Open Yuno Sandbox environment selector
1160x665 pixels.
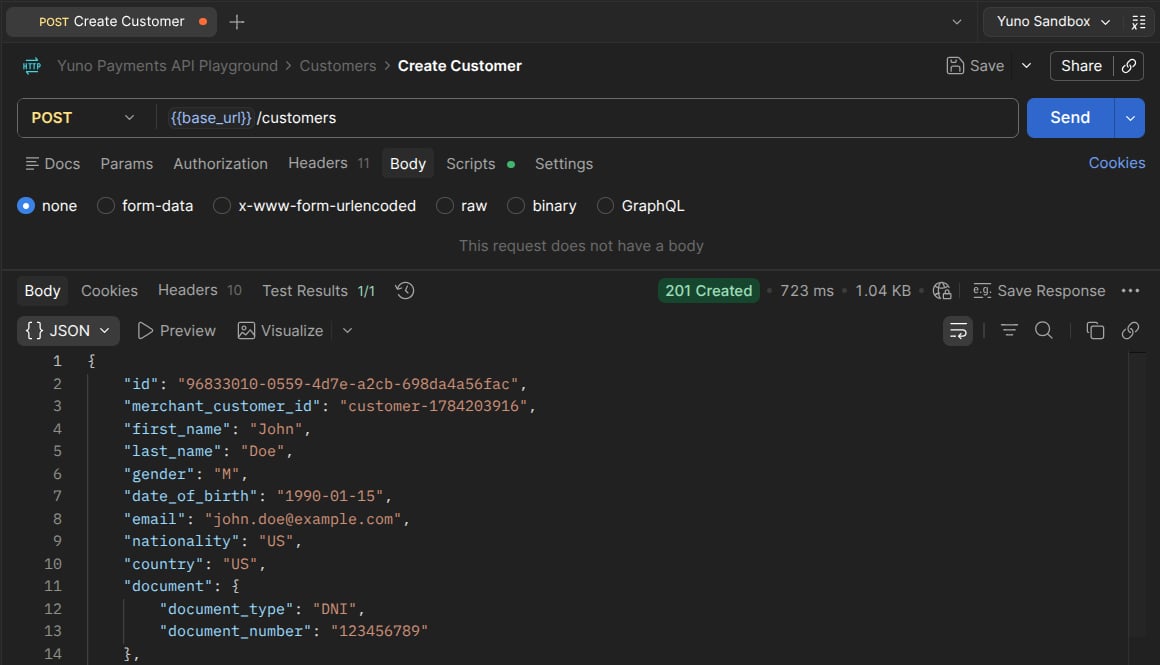point(1053,22)
